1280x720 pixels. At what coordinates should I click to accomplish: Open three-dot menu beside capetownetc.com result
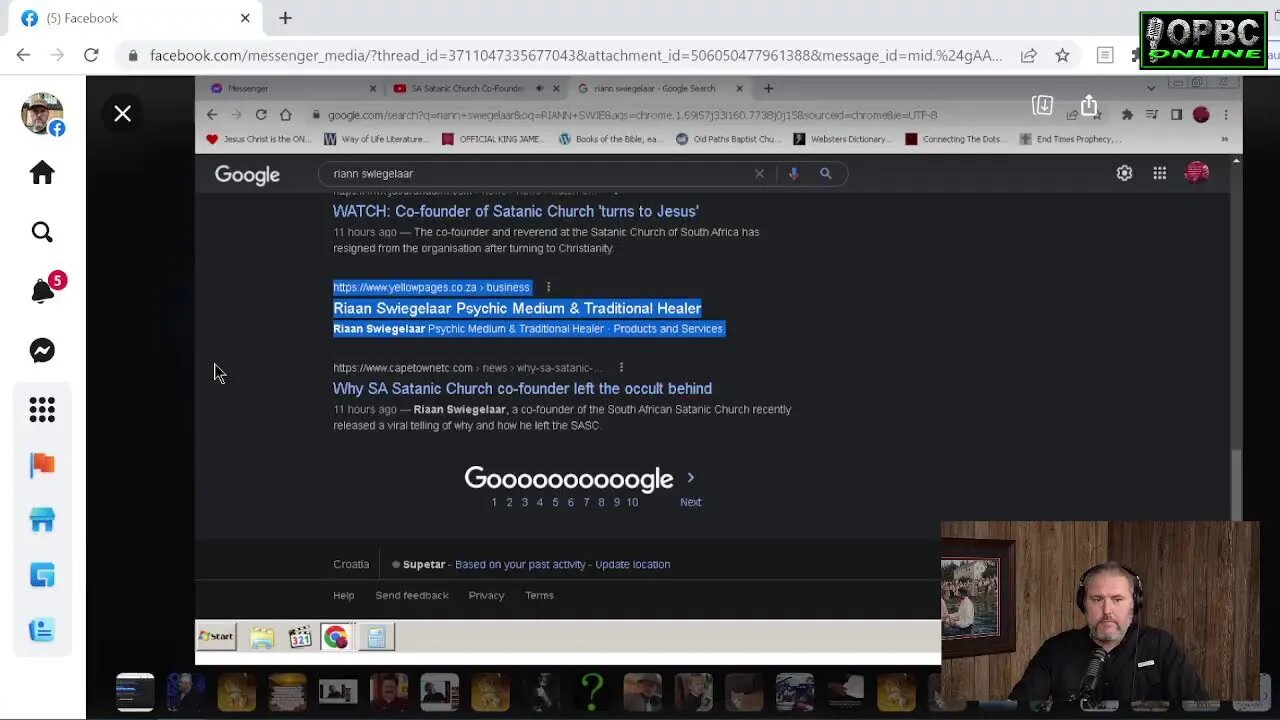tap(621, 368)
